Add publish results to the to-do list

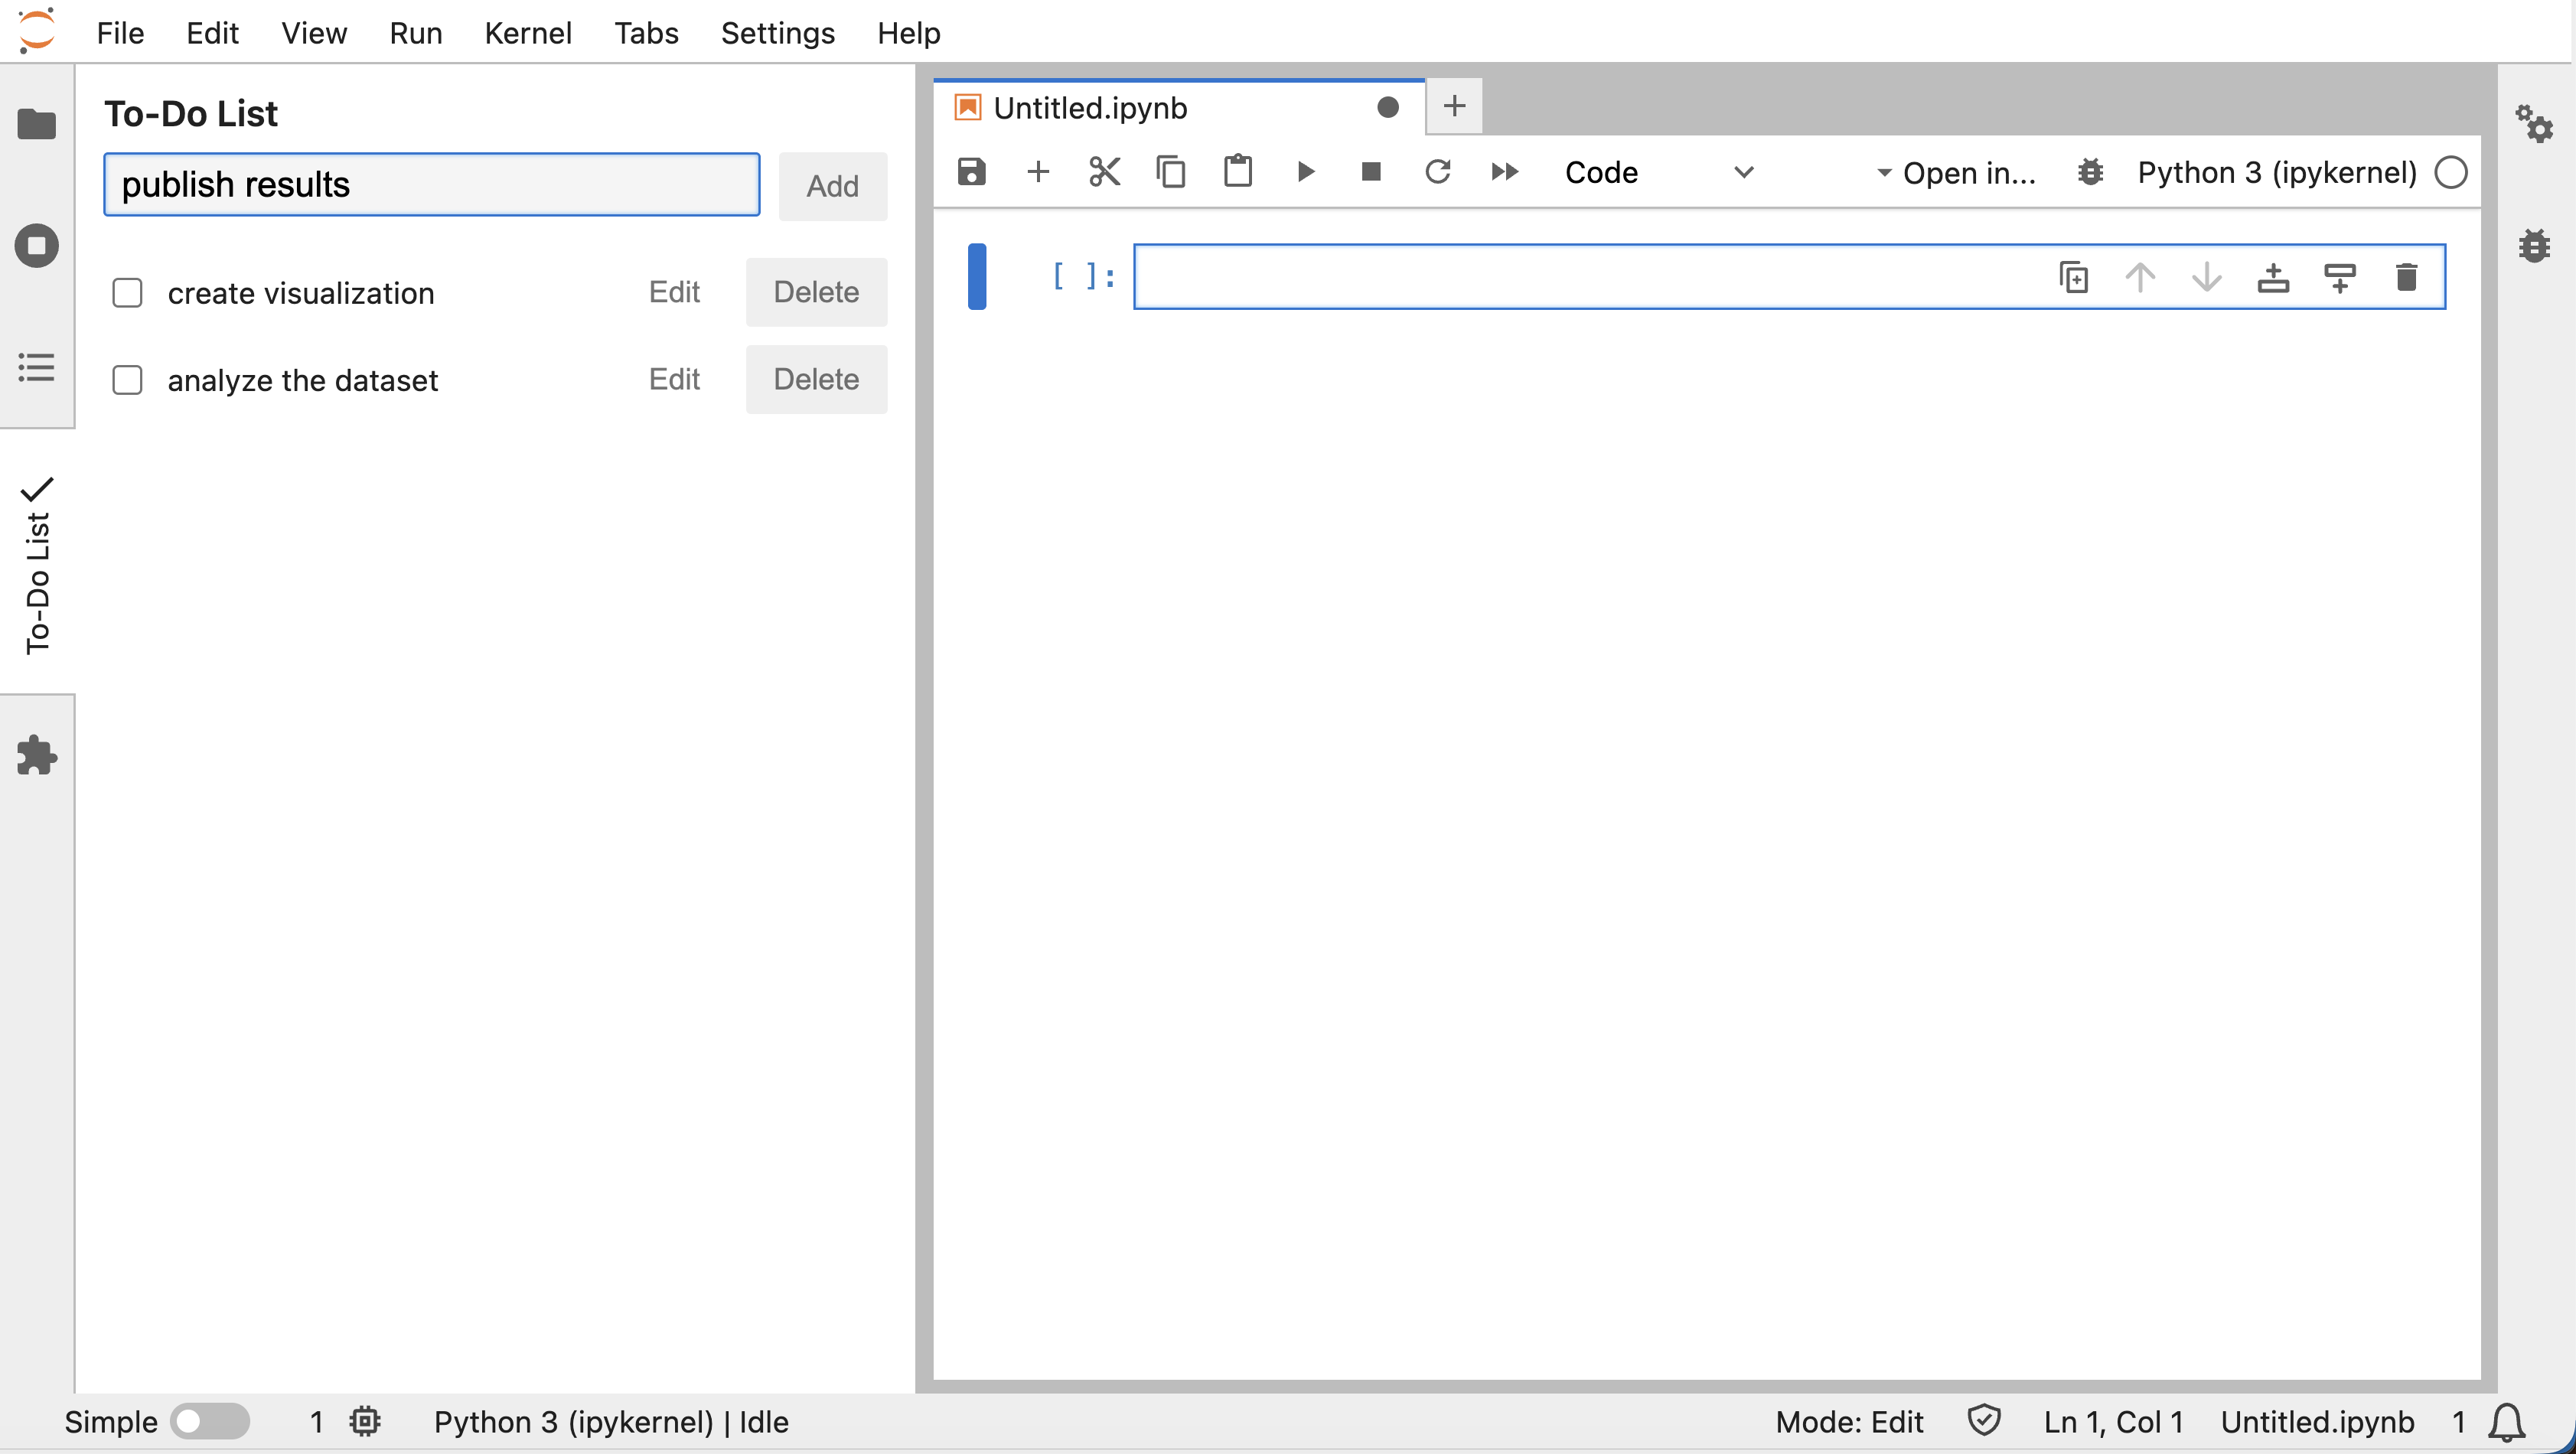pyautogui.click(x=833, y=186)
